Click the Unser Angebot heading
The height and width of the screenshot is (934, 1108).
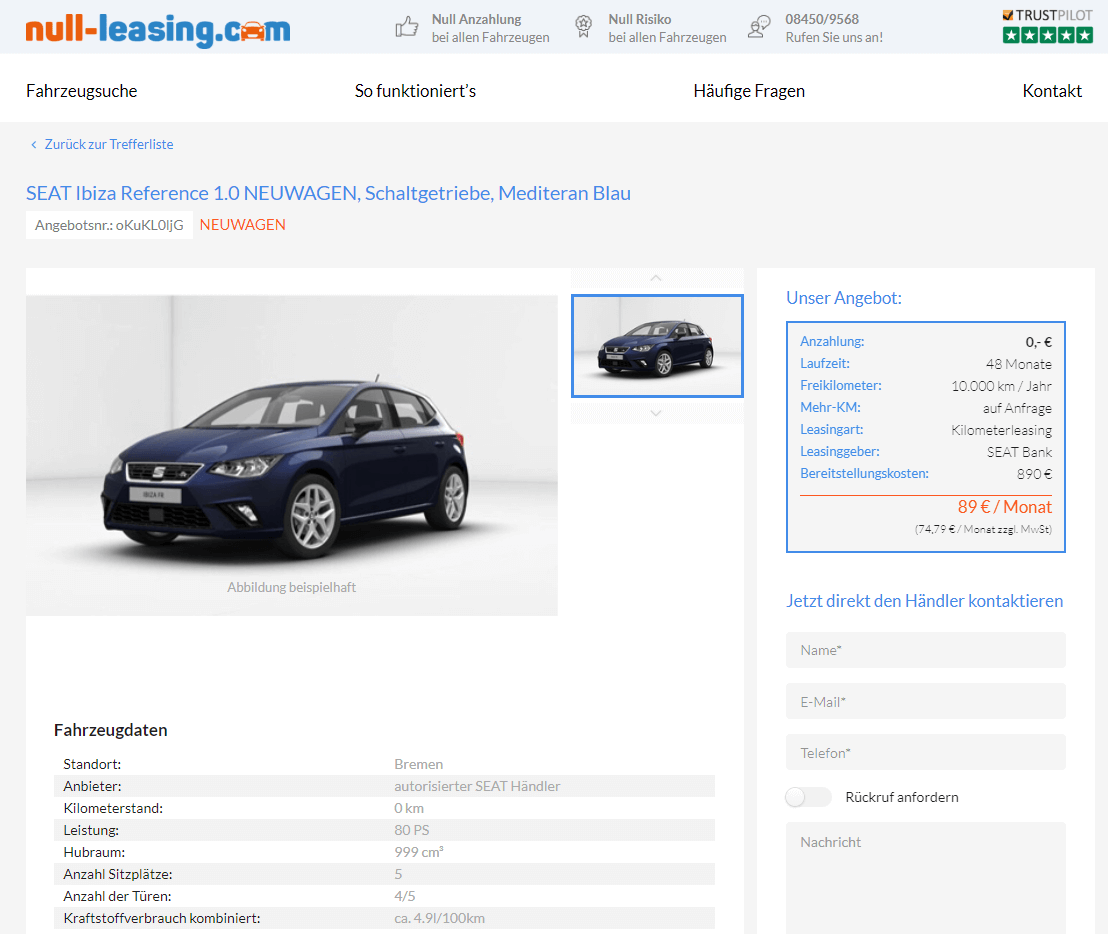tap(844, 297)
